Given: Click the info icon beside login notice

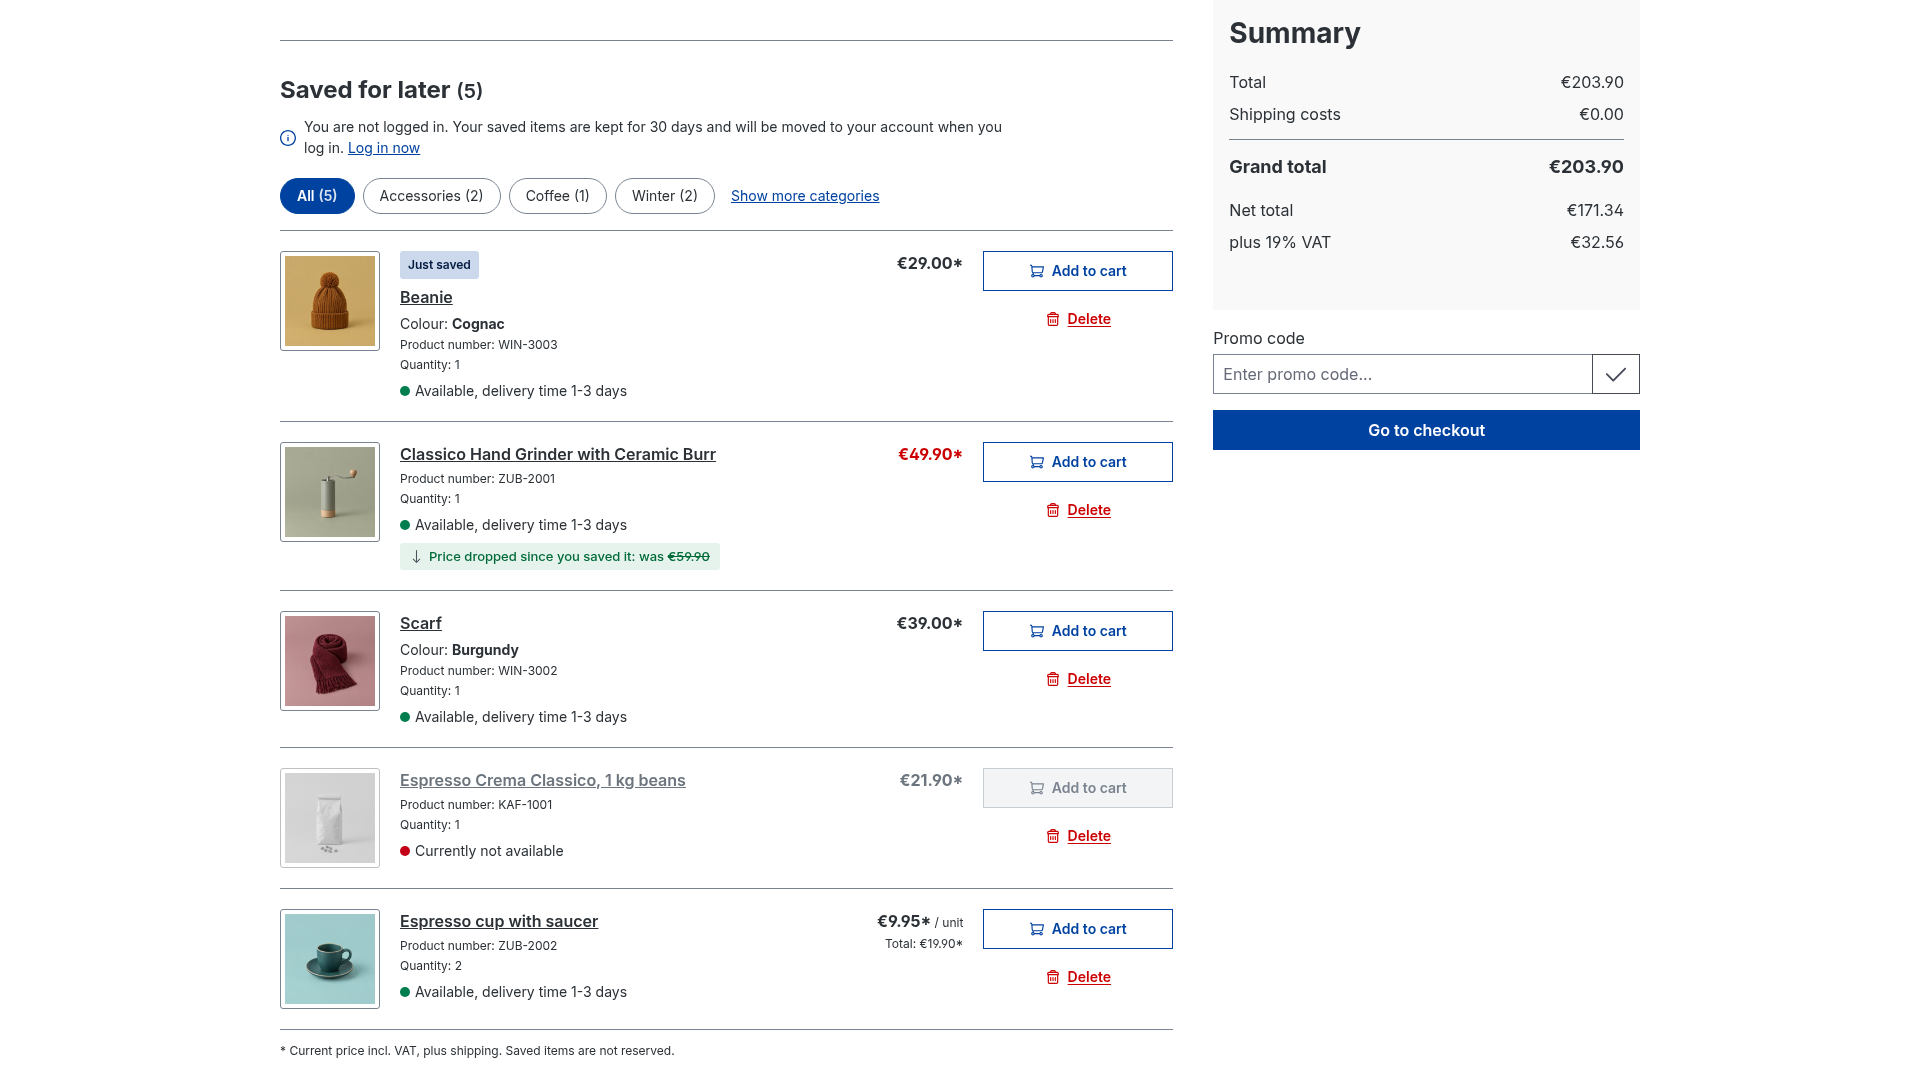Looking at the screenshot, I should pyautogui.click(x=288, y=138).
